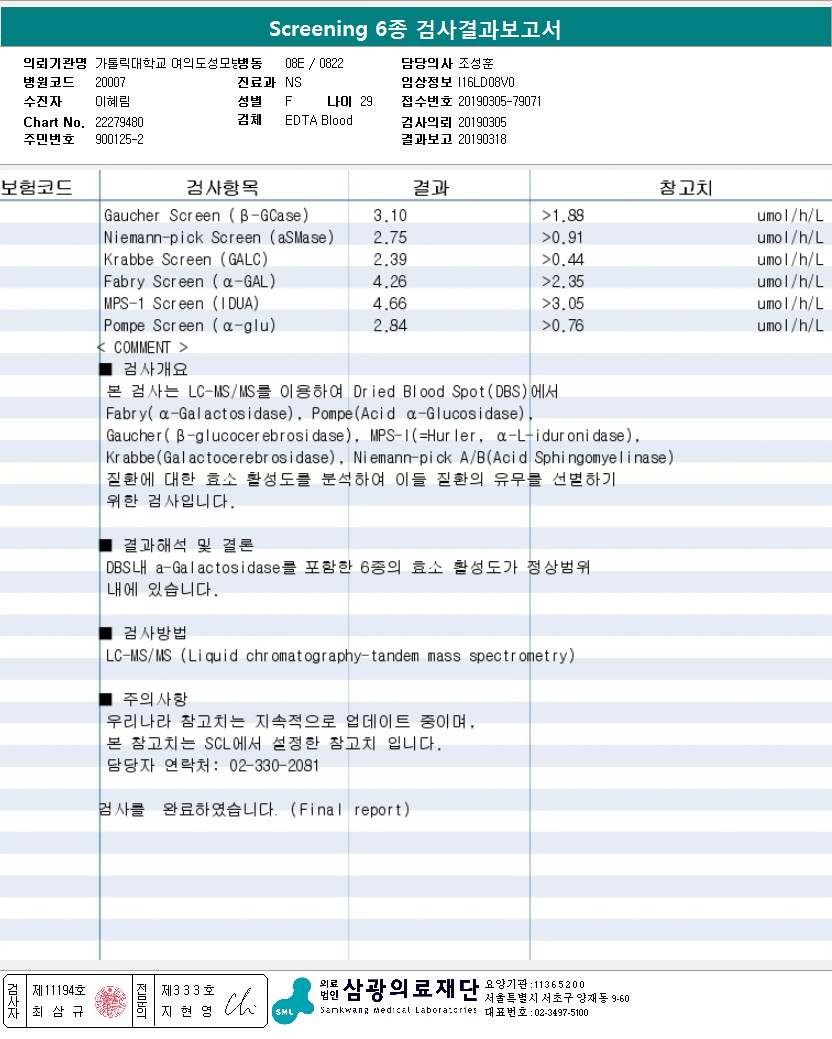The width and height of the screenshot is (832, 1039).
Task: Click the specialist license '제333호'
Action: [x=188, y=990]
